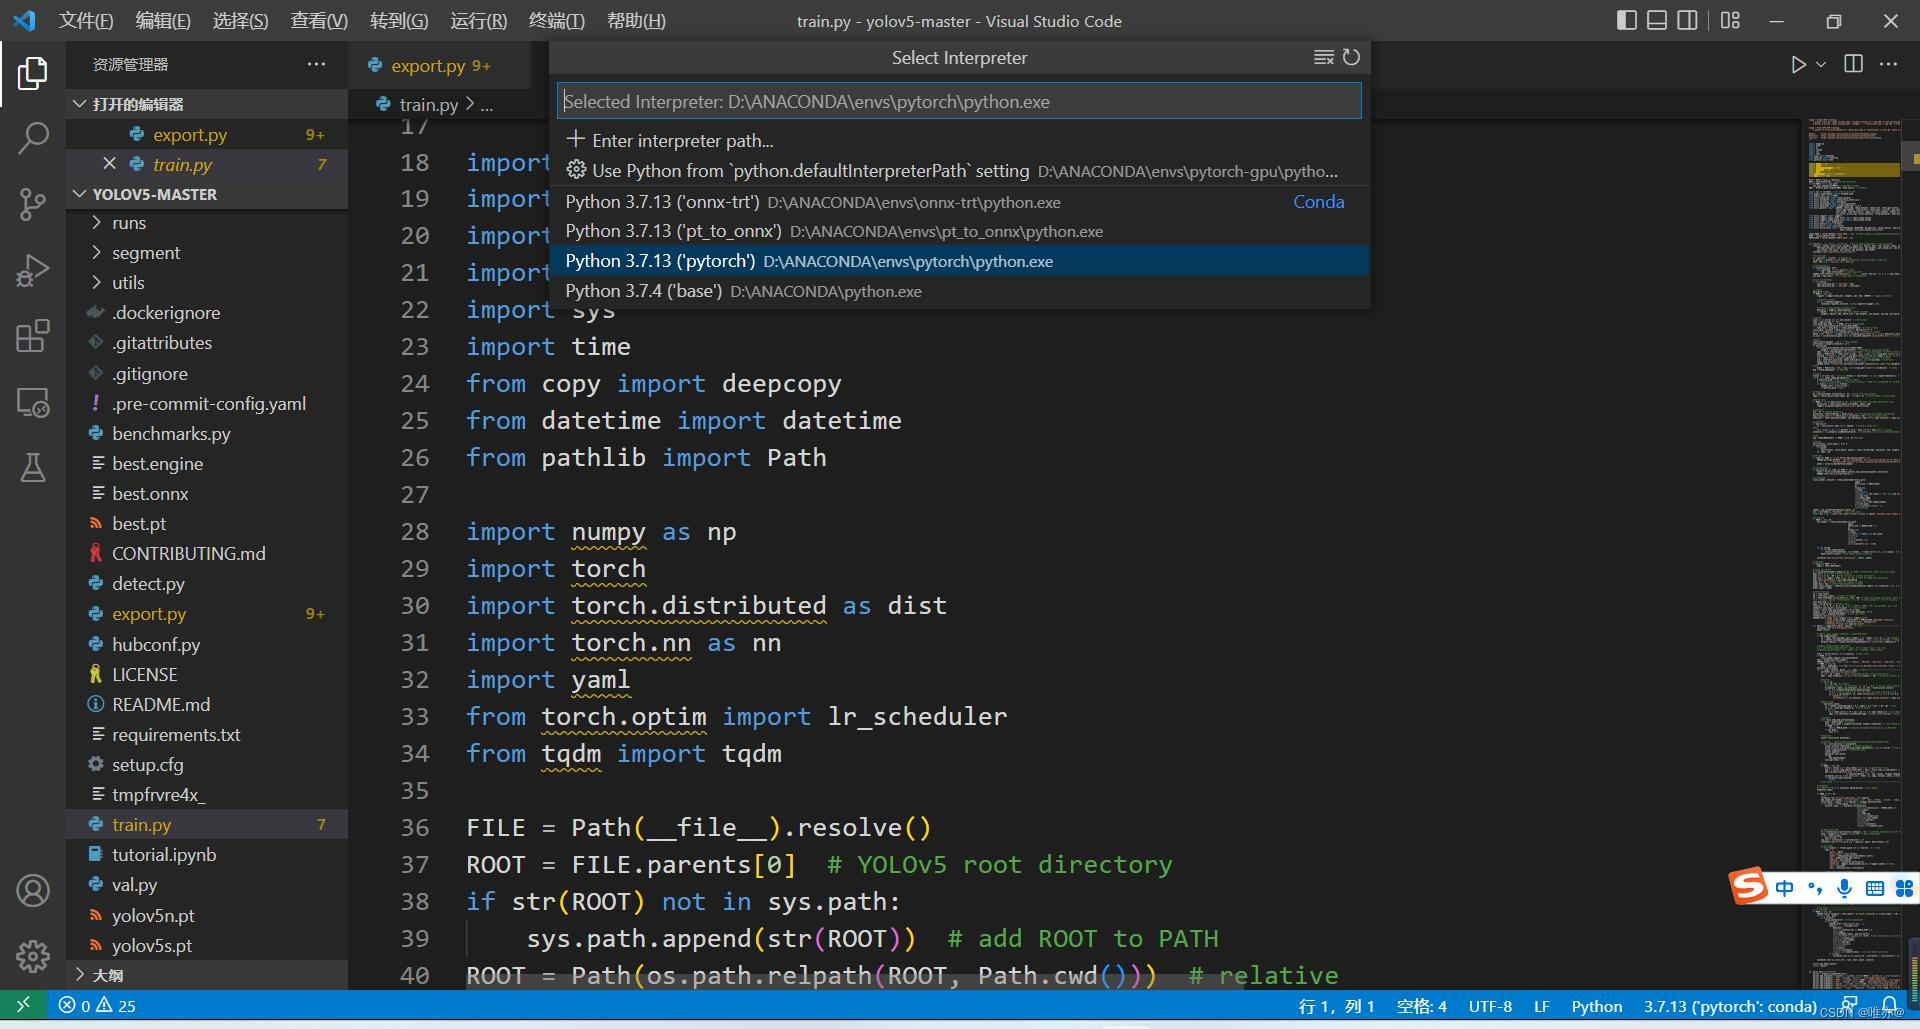1920x1029 pixels.
Task: Click UTF-8 encoding in status bar
Action: tap(1490, 1006)
